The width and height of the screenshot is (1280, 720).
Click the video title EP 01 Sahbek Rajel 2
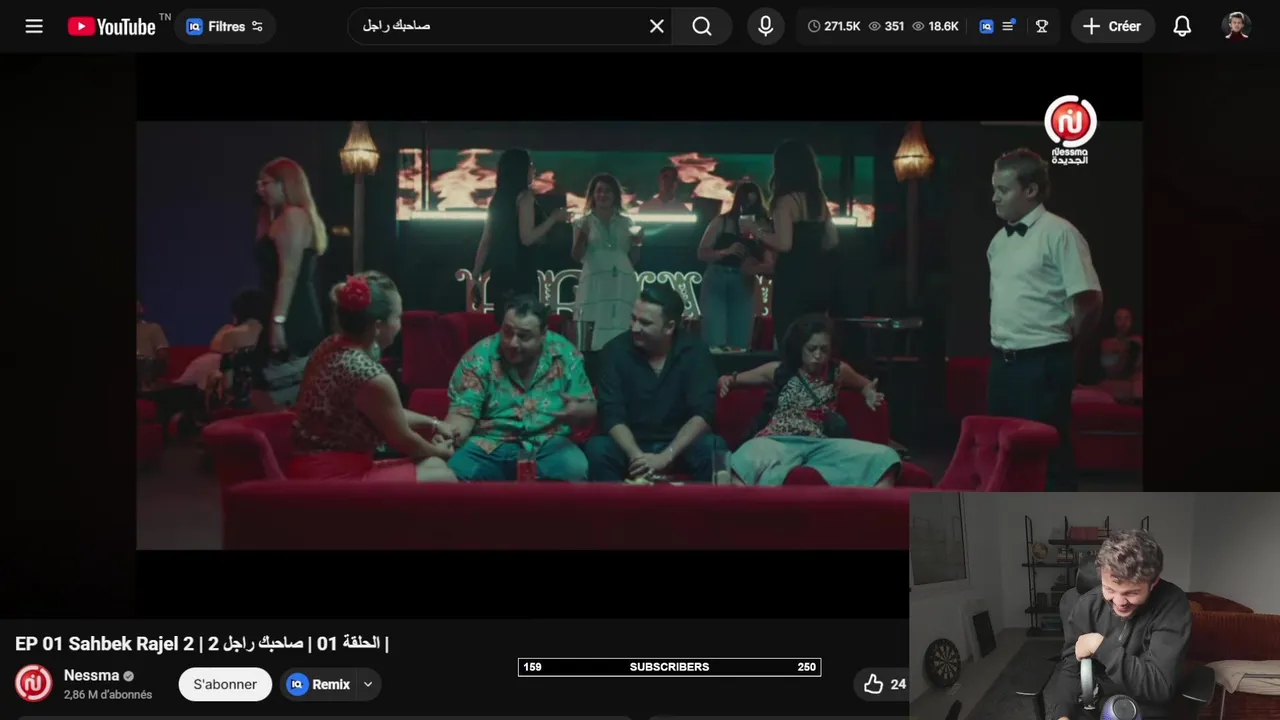pos(202,643)
